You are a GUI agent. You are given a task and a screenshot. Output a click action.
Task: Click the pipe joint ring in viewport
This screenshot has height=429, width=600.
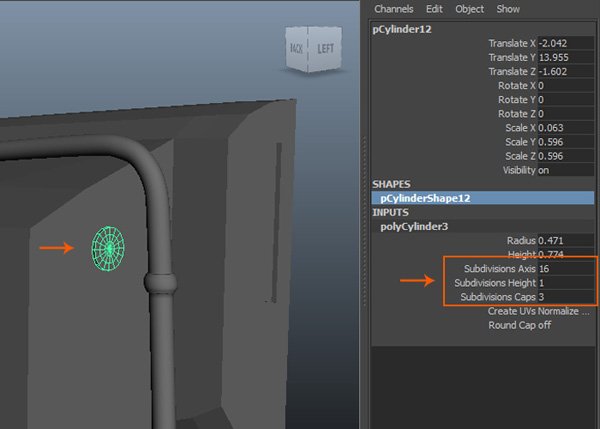point(160,283)
